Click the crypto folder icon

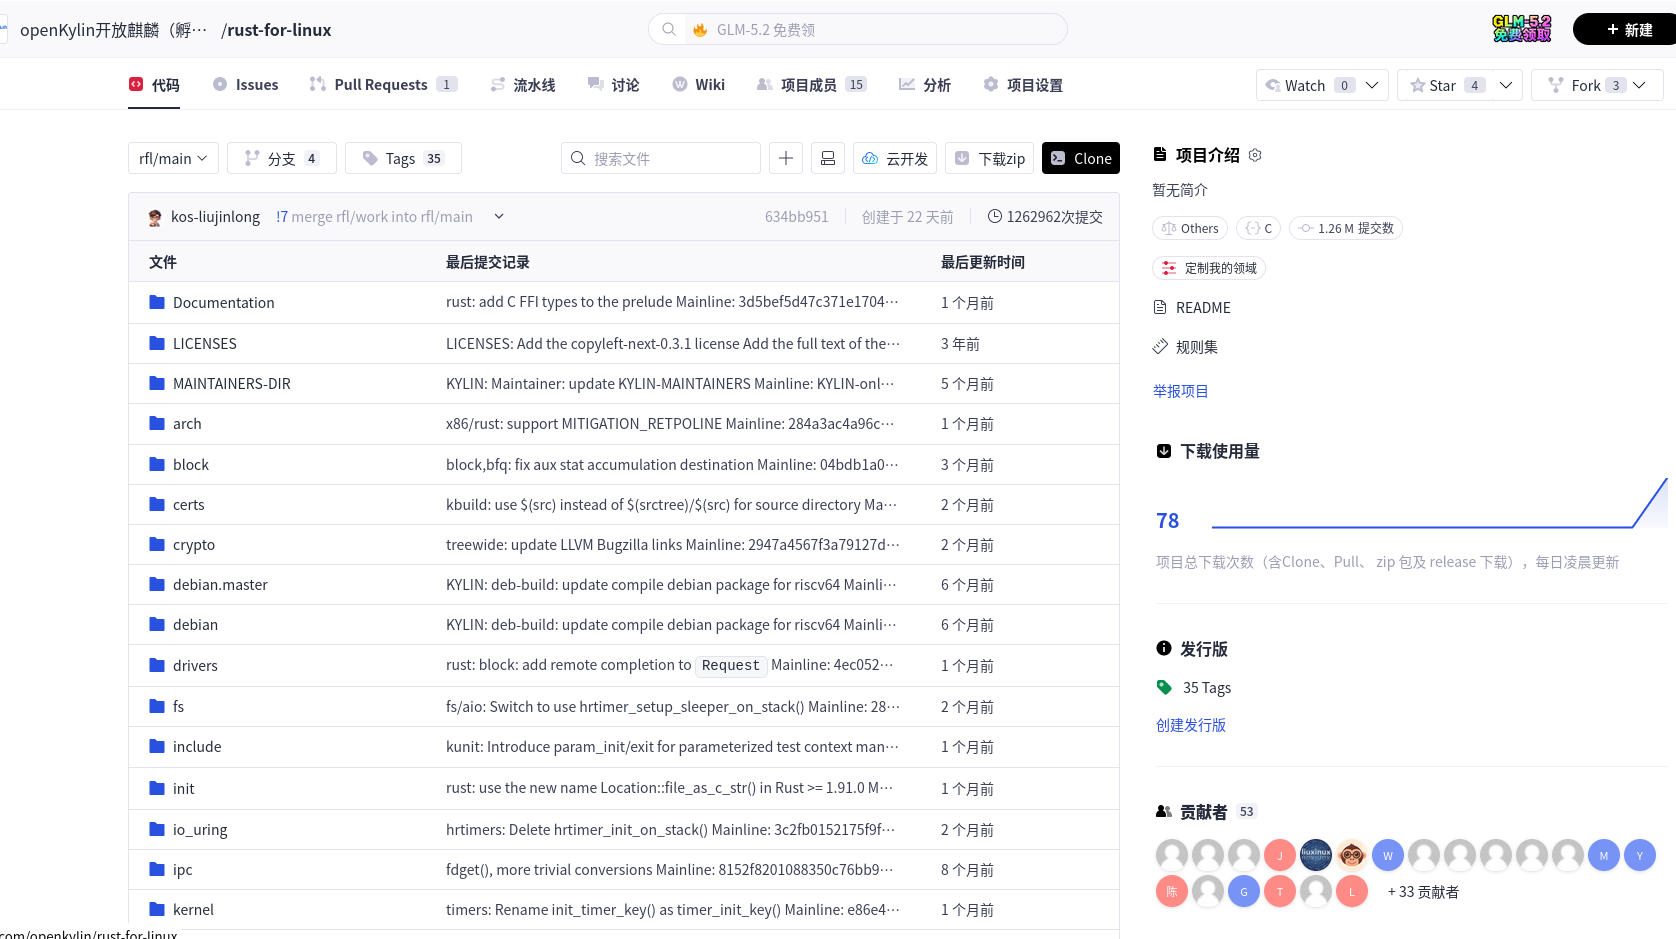[157, 545]
